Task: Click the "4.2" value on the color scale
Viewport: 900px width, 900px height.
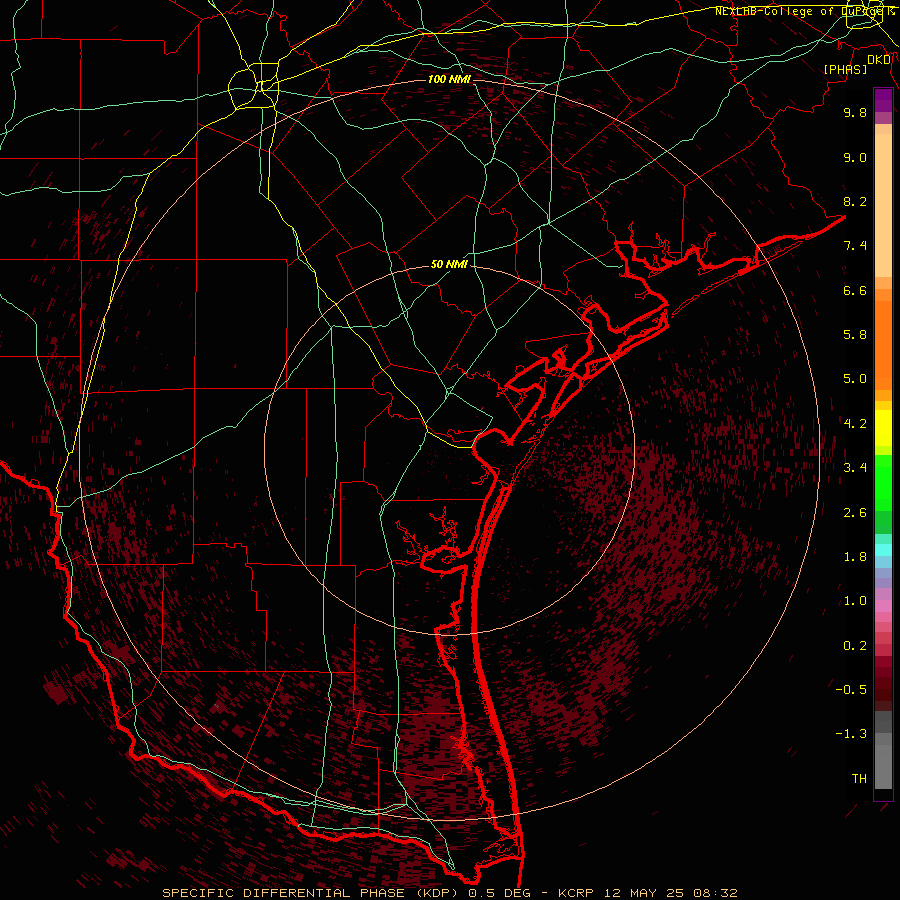Action: coord(855,424)
